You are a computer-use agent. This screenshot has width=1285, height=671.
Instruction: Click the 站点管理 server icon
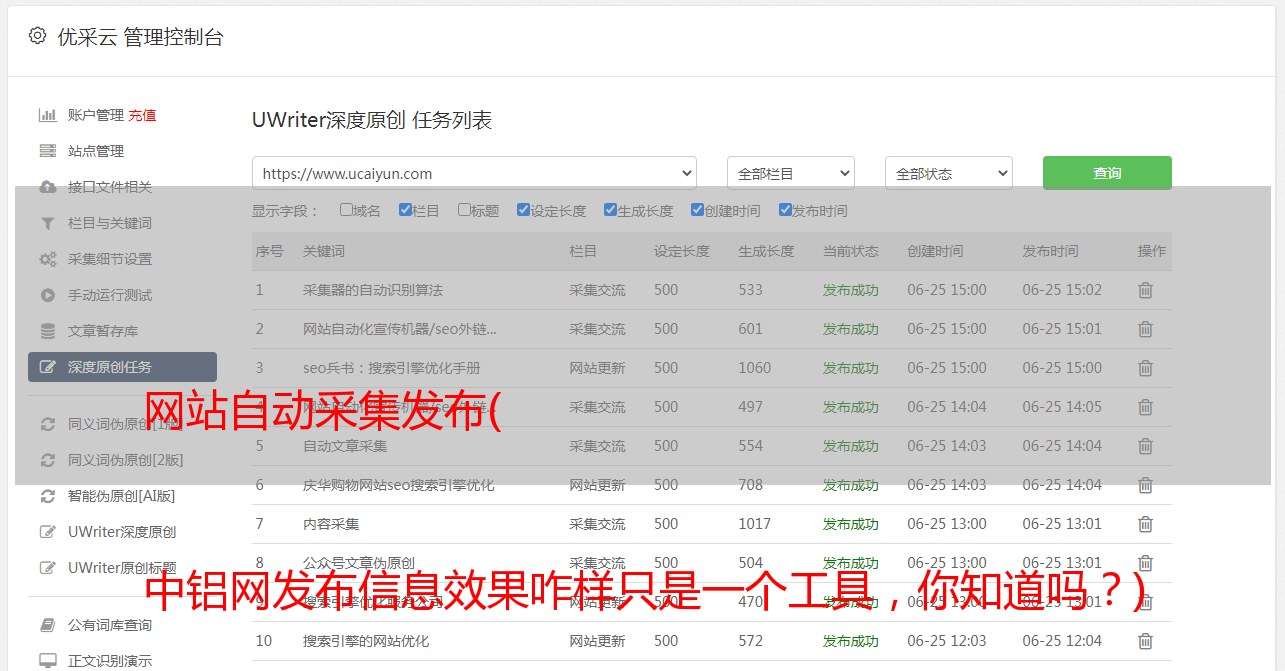(47, 151)
